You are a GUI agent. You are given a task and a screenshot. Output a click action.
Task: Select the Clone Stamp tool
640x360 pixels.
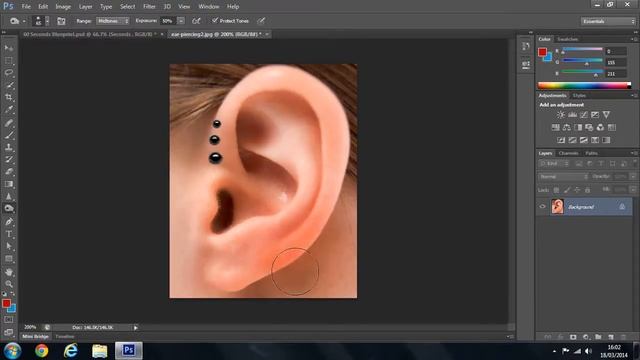[x=9, y=147]
